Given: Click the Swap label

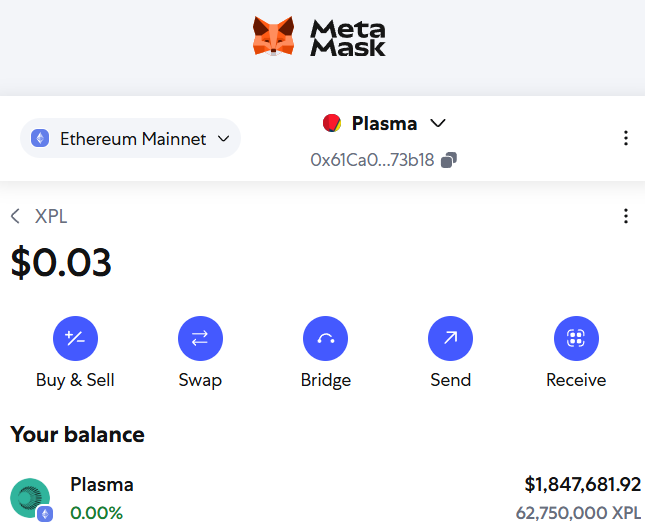Looking at the screenshot, I should (x=200, y=380).
